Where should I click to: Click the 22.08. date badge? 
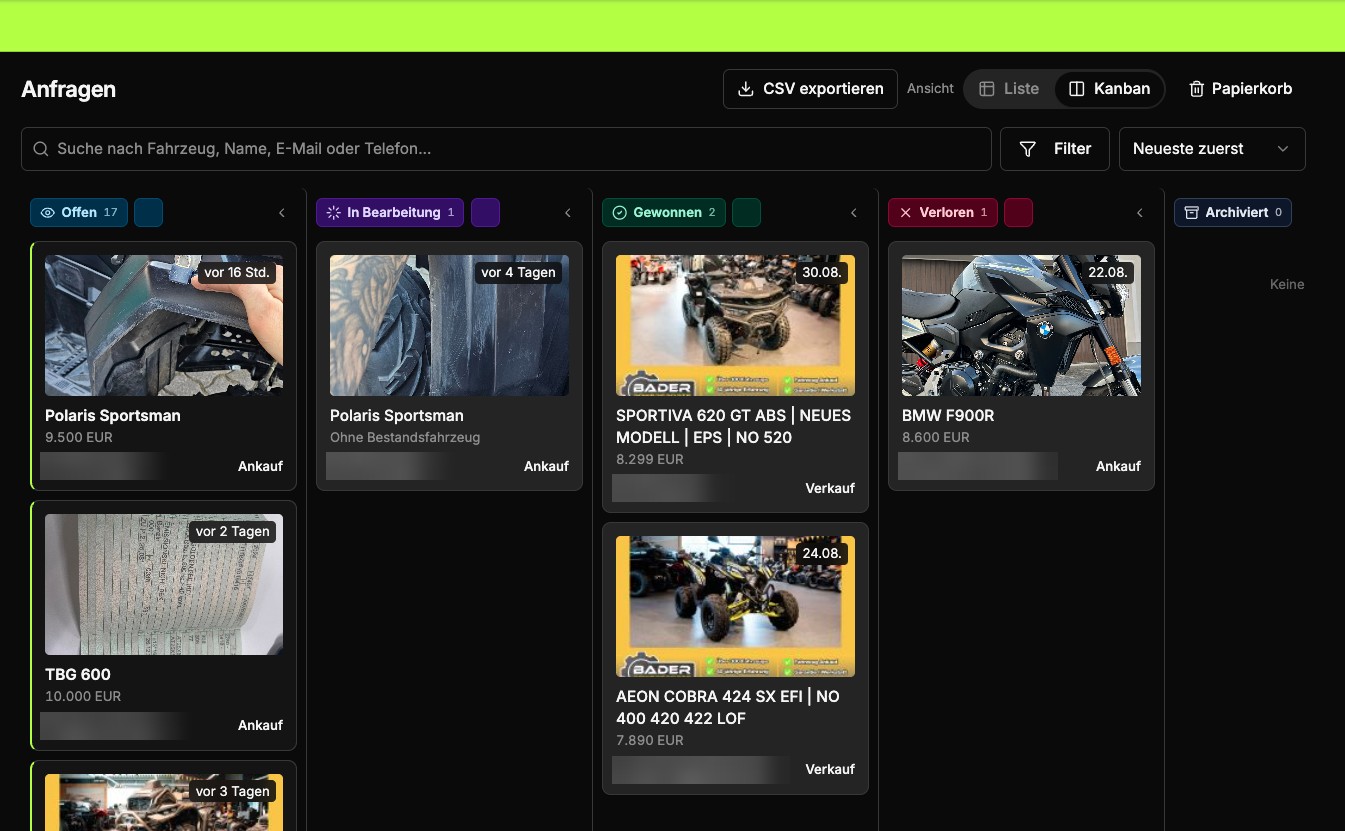point(1108,272)
